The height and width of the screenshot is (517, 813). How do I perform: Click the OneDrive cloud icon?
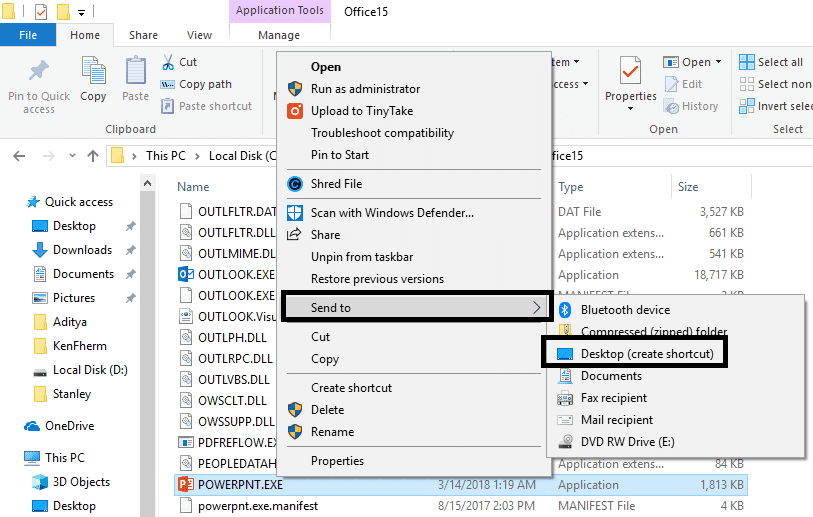[32, 426]
